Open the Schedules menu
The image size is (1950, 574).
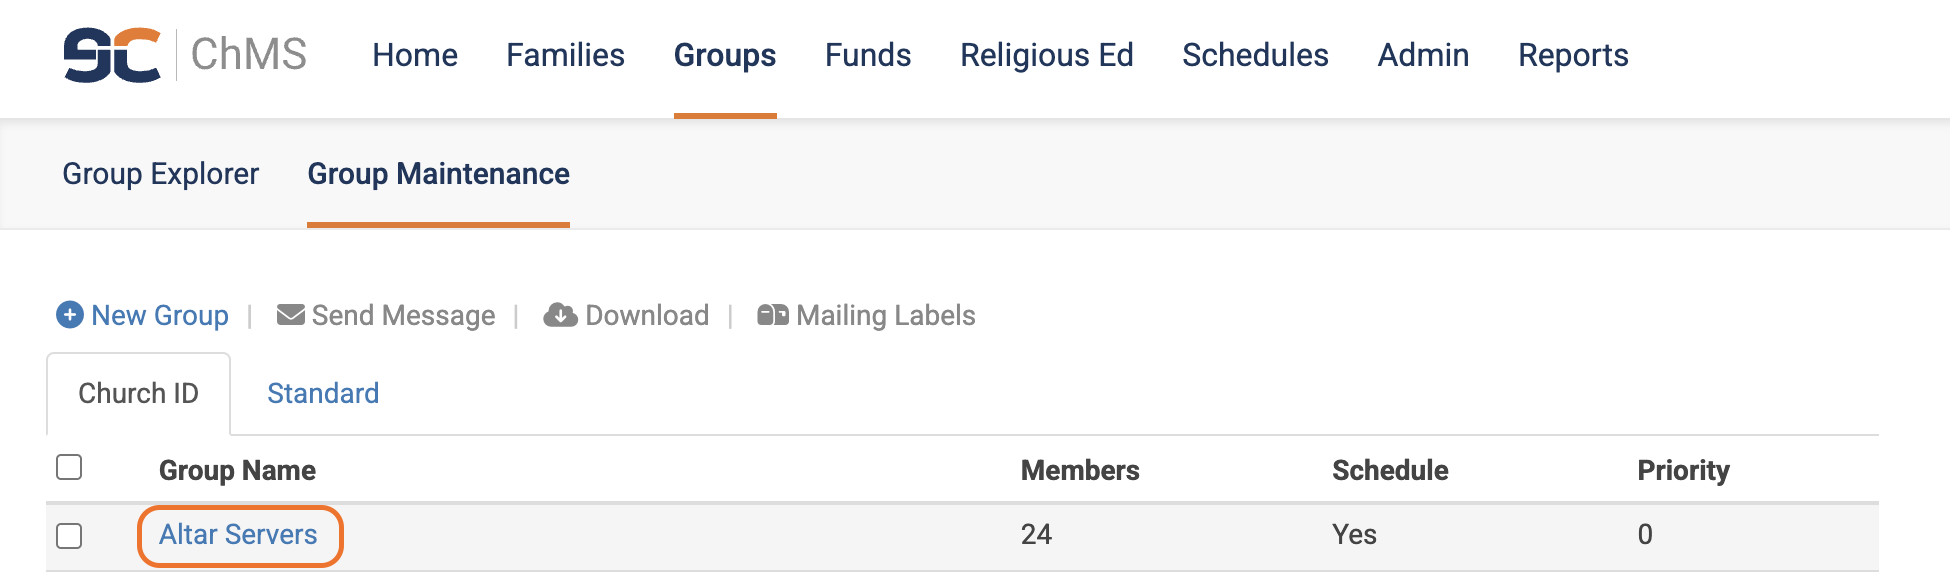1255,55
